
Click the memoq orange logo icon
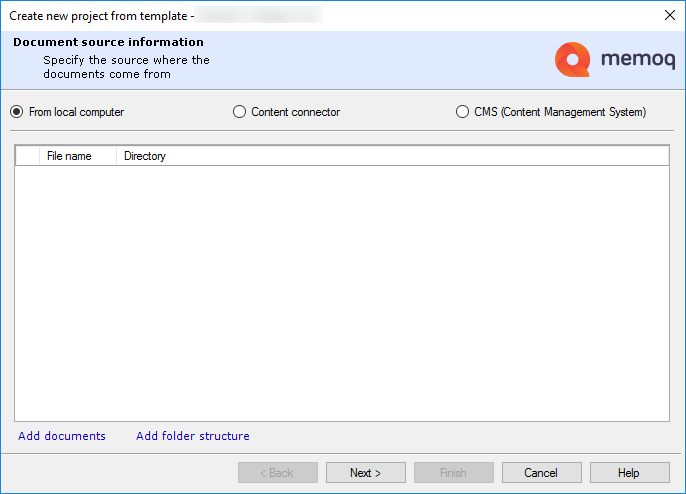pyautogui.click(x=572, y=60)
